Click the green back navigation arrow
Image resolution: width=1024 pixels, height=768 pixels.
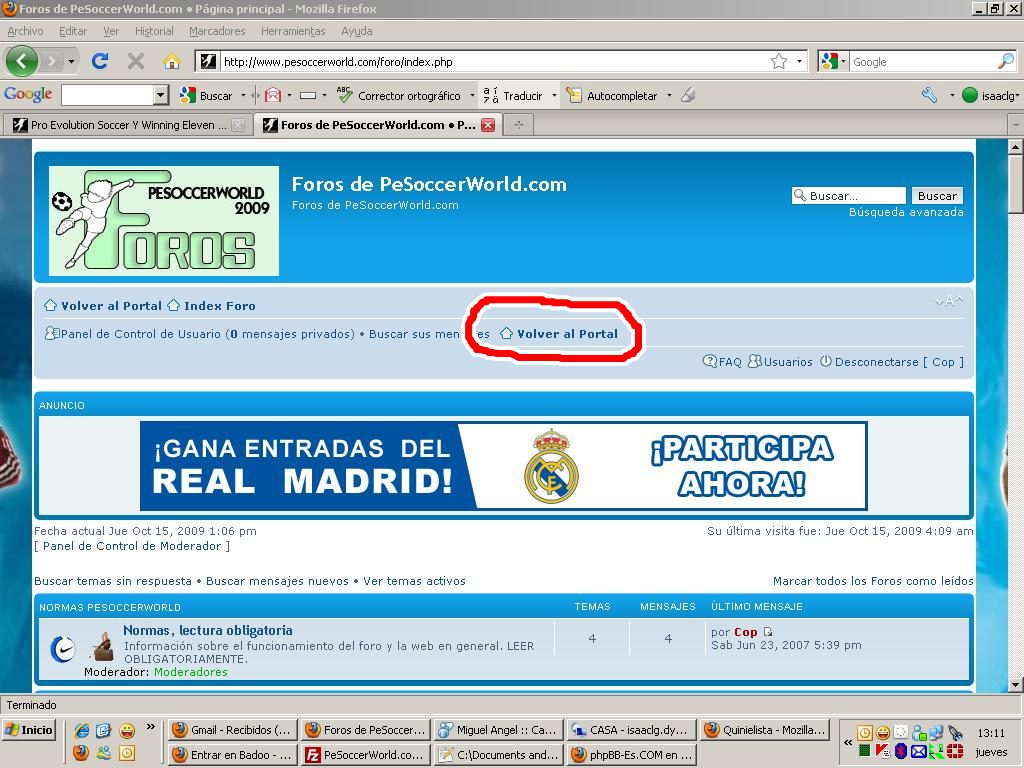coord(22,61)
